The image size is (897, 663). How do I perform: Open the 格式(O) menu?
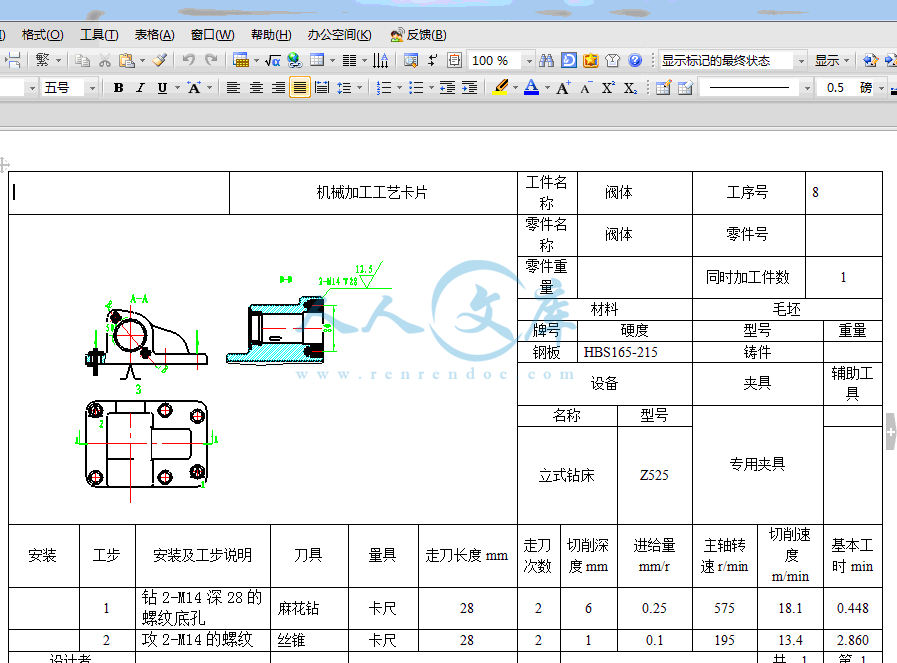[42, 35]
